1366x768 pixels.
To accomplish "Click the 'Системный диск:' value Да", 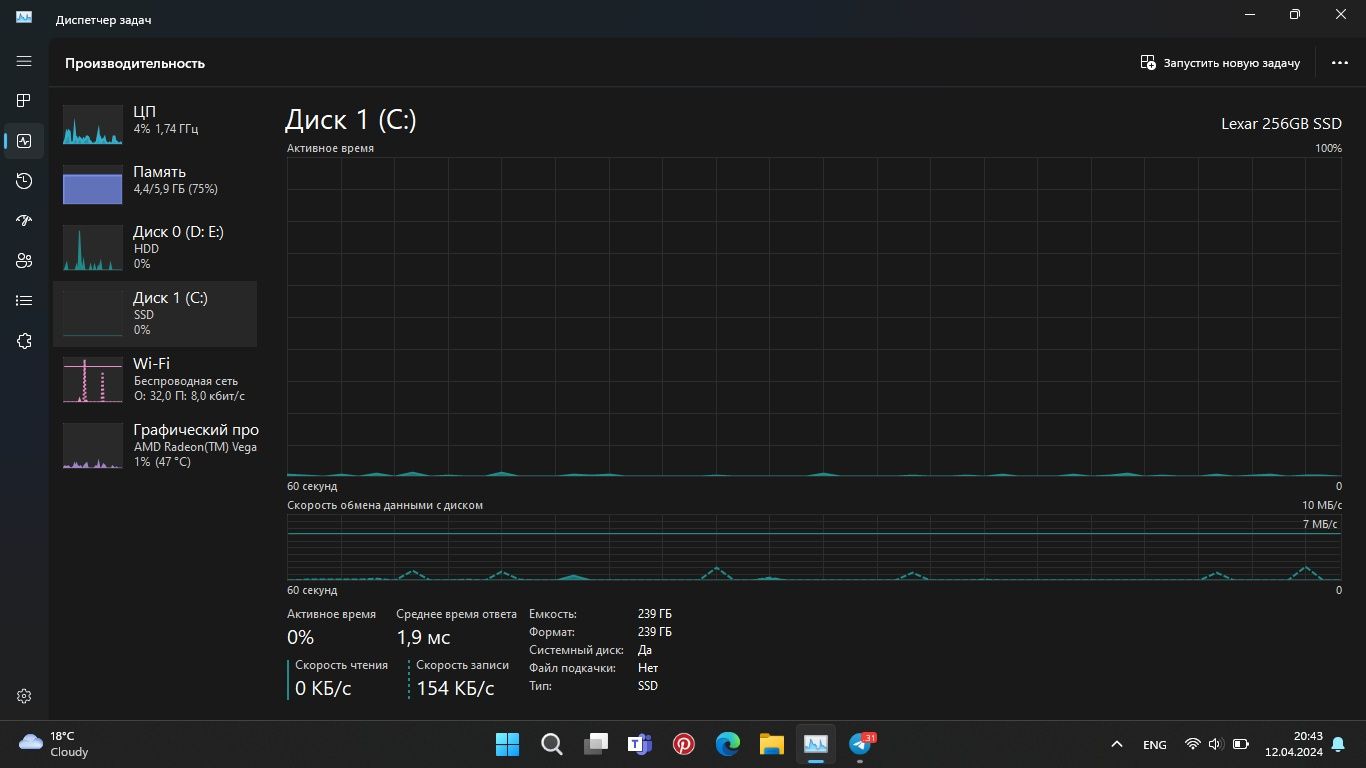I will point(645,650).
